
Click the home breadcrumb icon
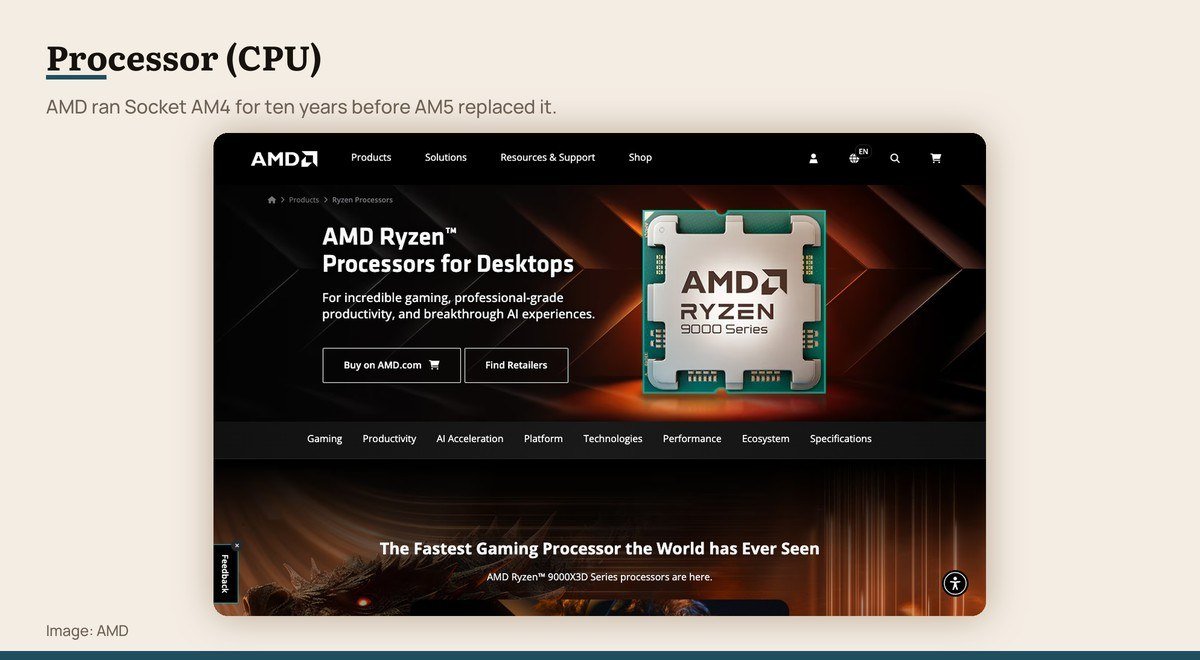(272, 200)
